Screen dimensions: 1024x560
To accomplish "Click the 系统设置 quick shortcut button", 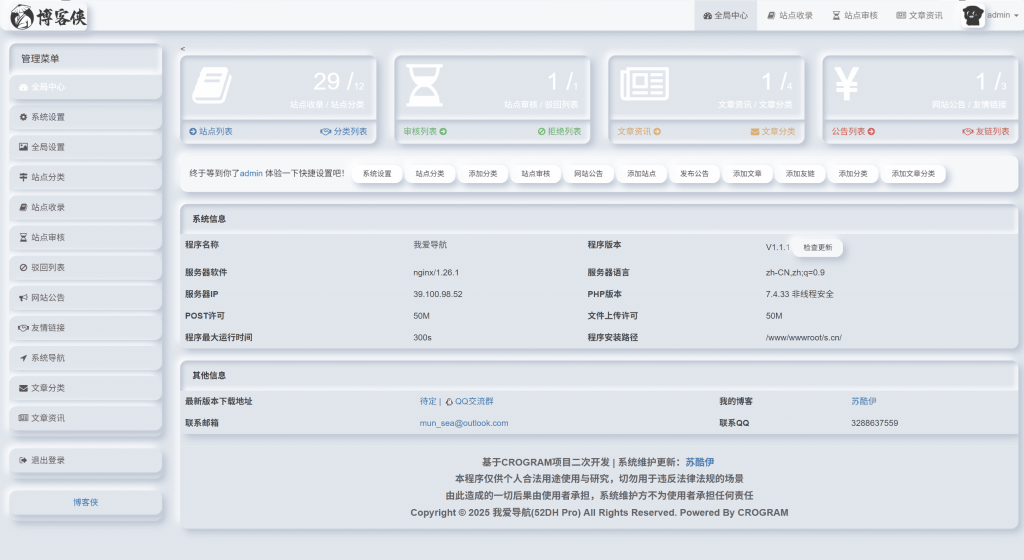I will [377, 174].
